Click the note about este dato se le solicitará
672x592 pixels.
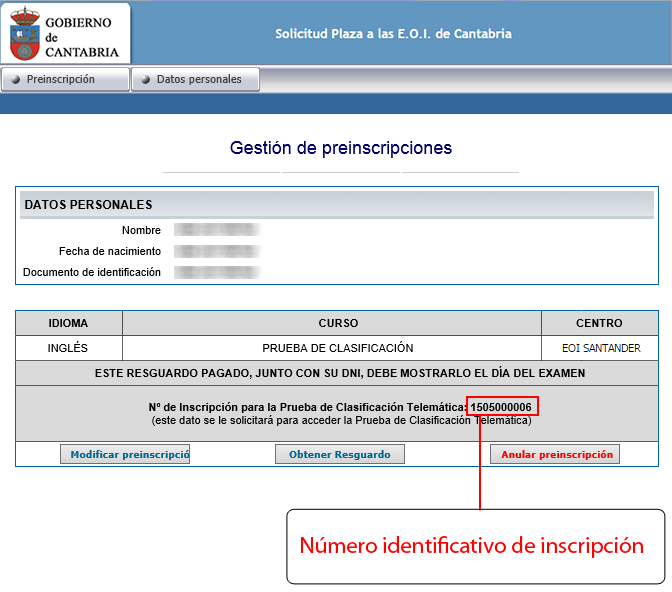coord(342,421)
